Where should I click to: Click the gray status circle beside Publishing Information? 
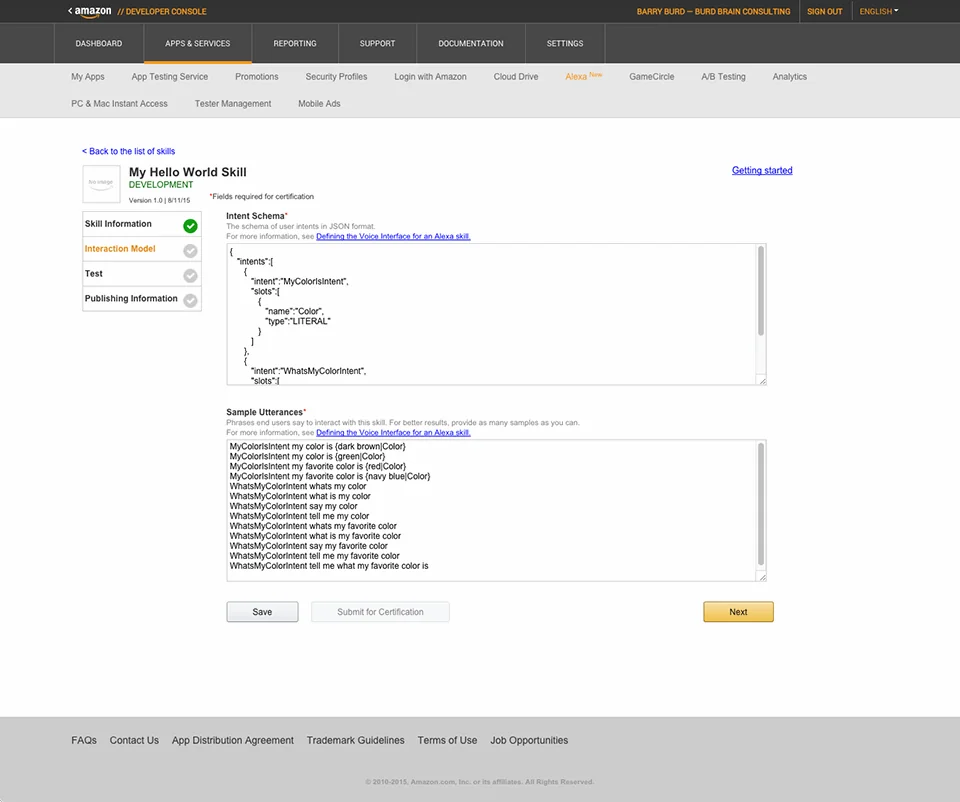tap(190, 300)
